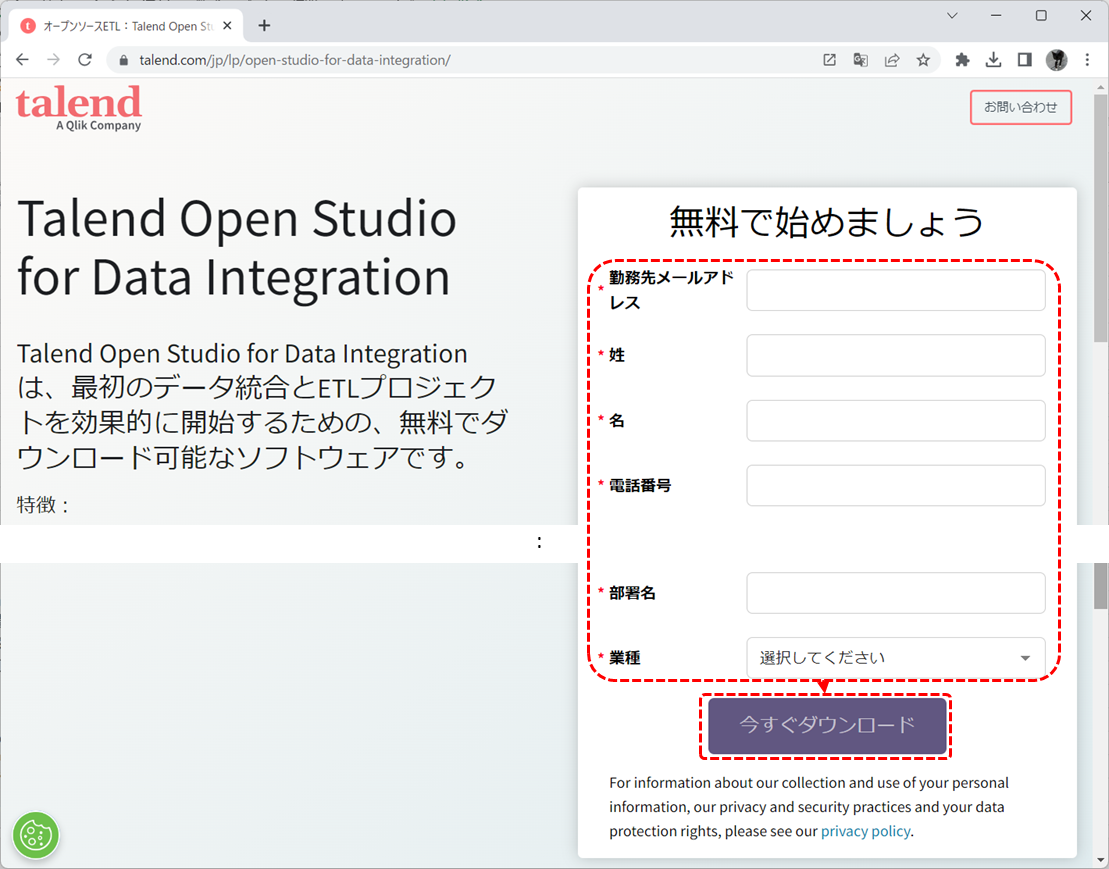Click the tab search chevron
Viewport: 1109px width, 869px height.
coord(952,16)
